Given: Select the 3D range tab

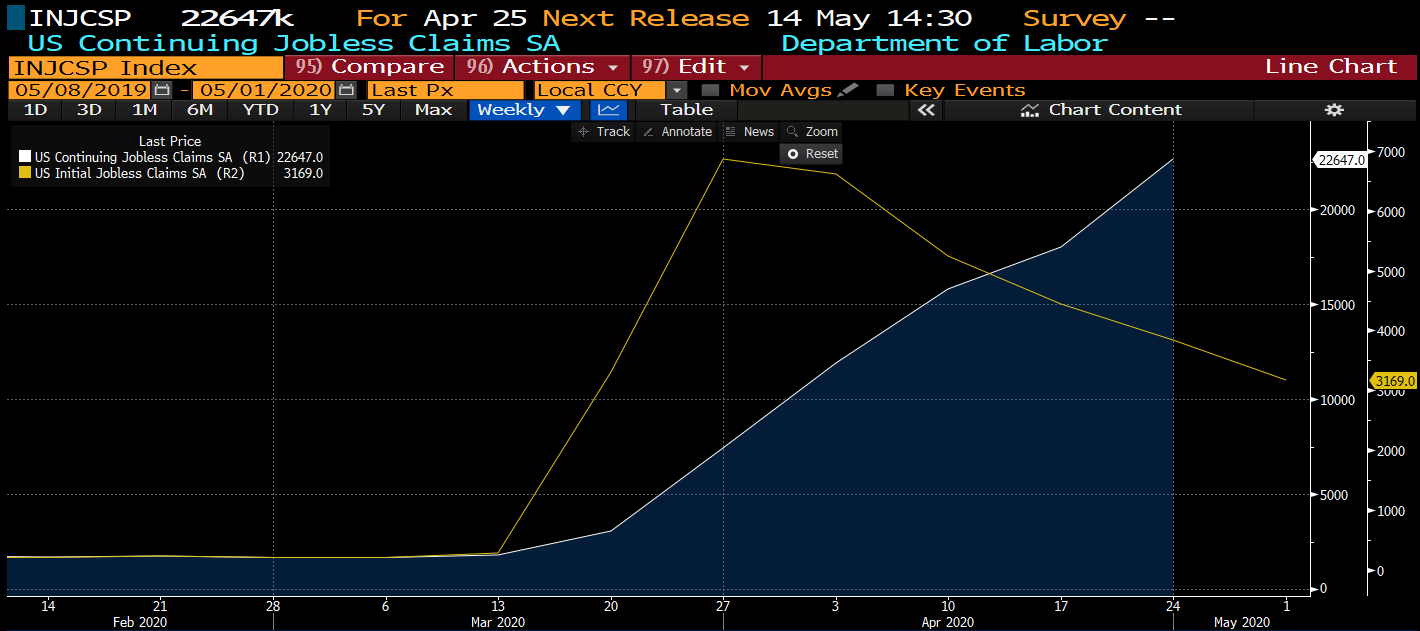Looking at the screenshot, I should (x=89, y=110).
